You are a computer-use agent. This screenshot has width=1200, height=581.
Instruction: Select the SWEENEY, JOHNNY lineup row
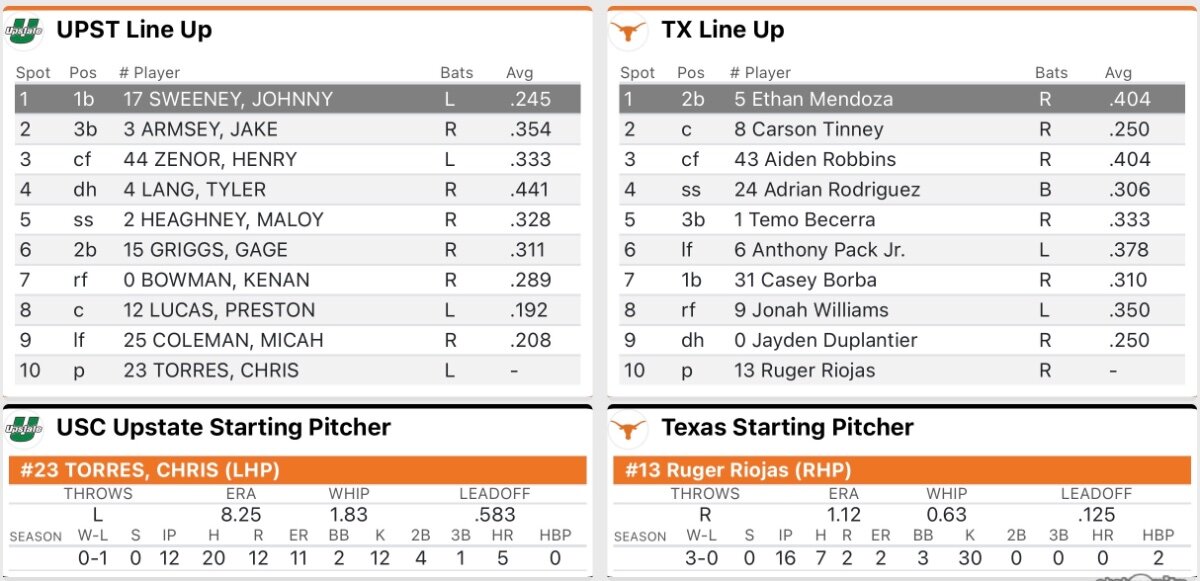(297, 99)
